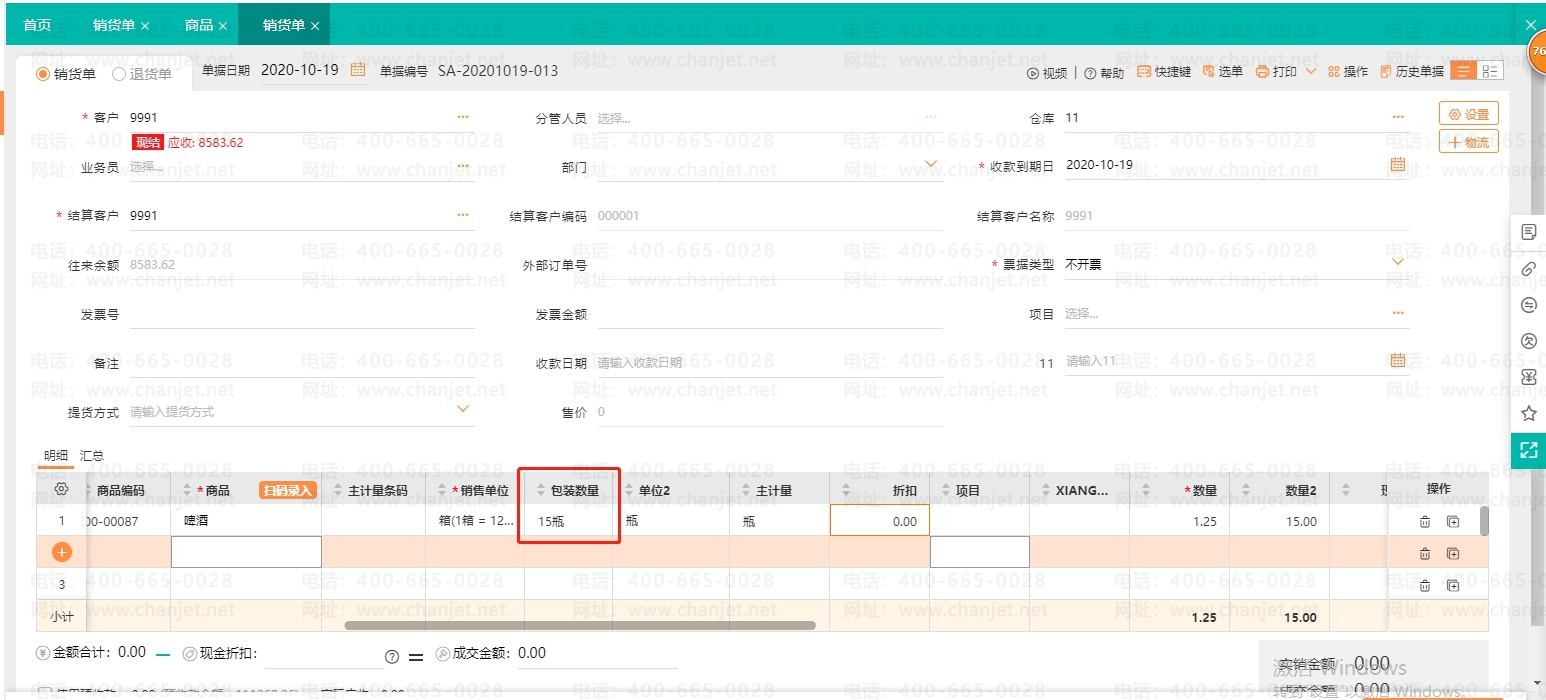The height and width of the screenshot is (700, 1546).
Task: Open lookup dots for 项目 field
Action: pos(1398,313)
